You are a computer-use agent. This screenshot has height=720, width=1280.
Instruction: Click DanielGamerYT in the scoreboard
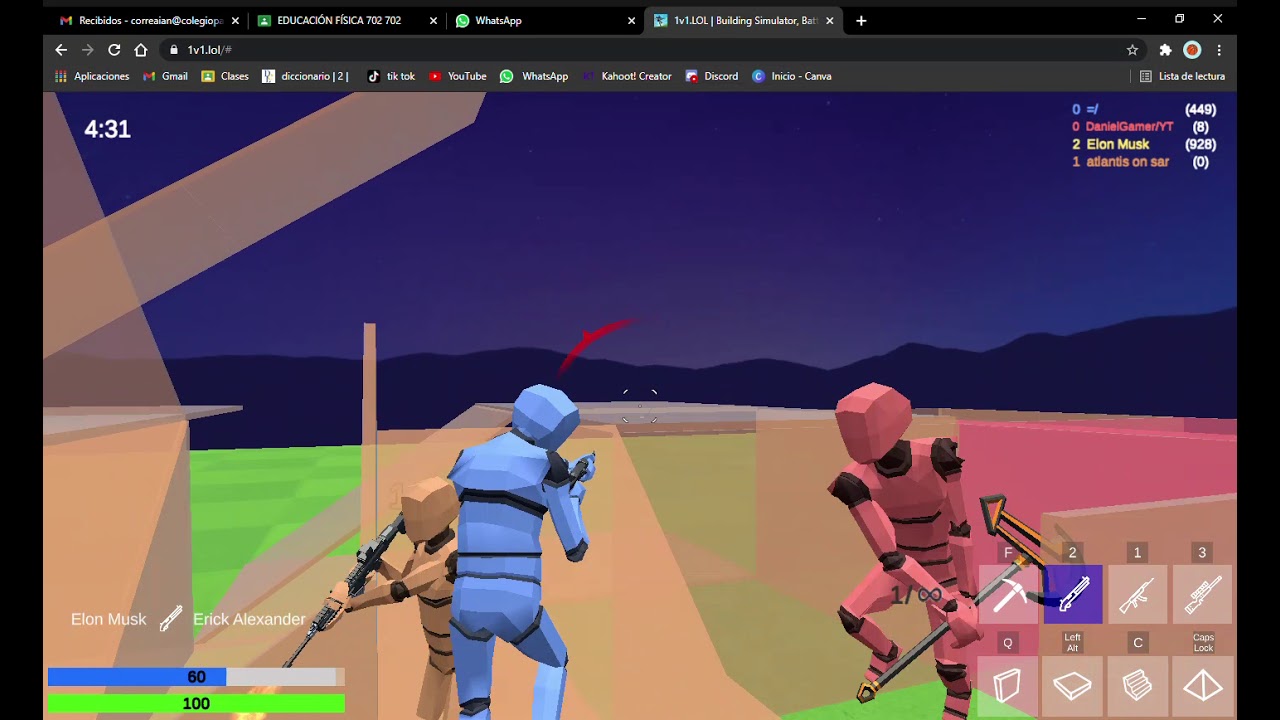[x=1129, y=127]
